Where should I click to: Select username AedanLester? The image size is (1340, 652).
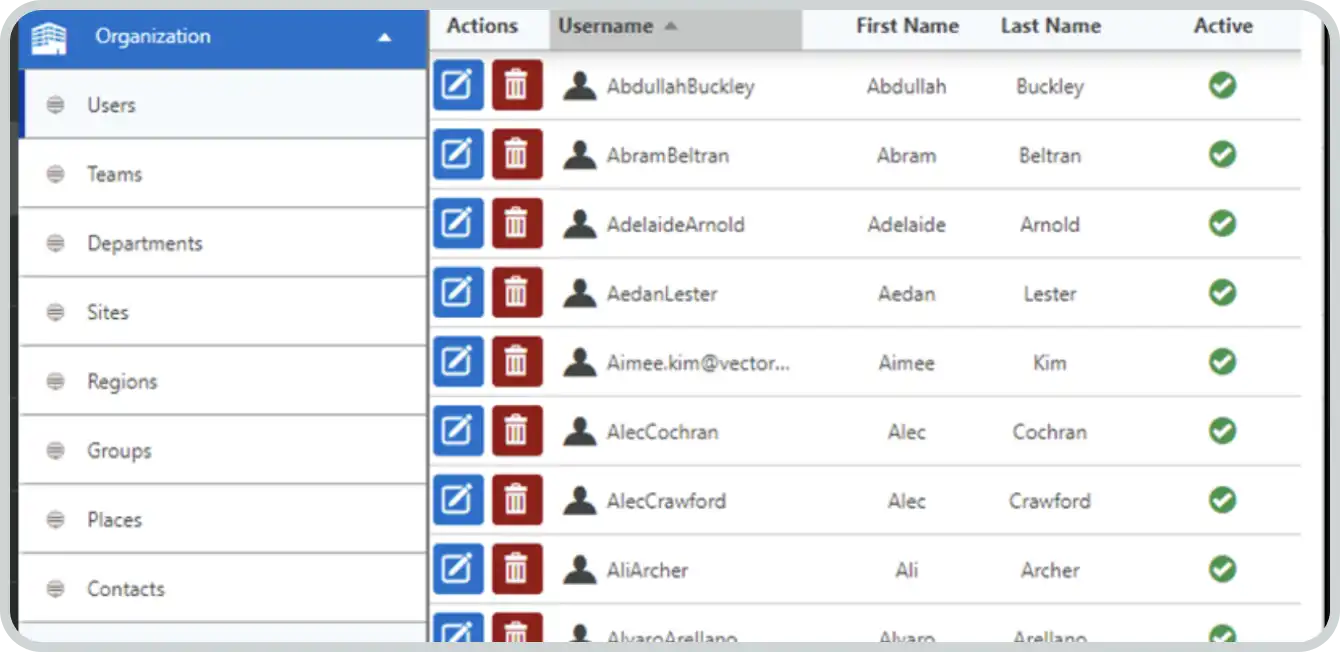pyautogui.click(x=662, y=294)
